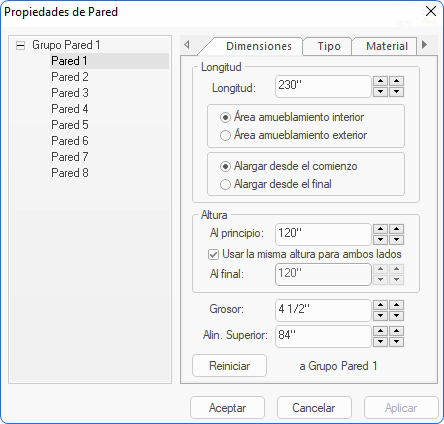444x424 pixels.
Task: Decrease Alin. Superior with first down arrow
Action: (x=380, y=342)
